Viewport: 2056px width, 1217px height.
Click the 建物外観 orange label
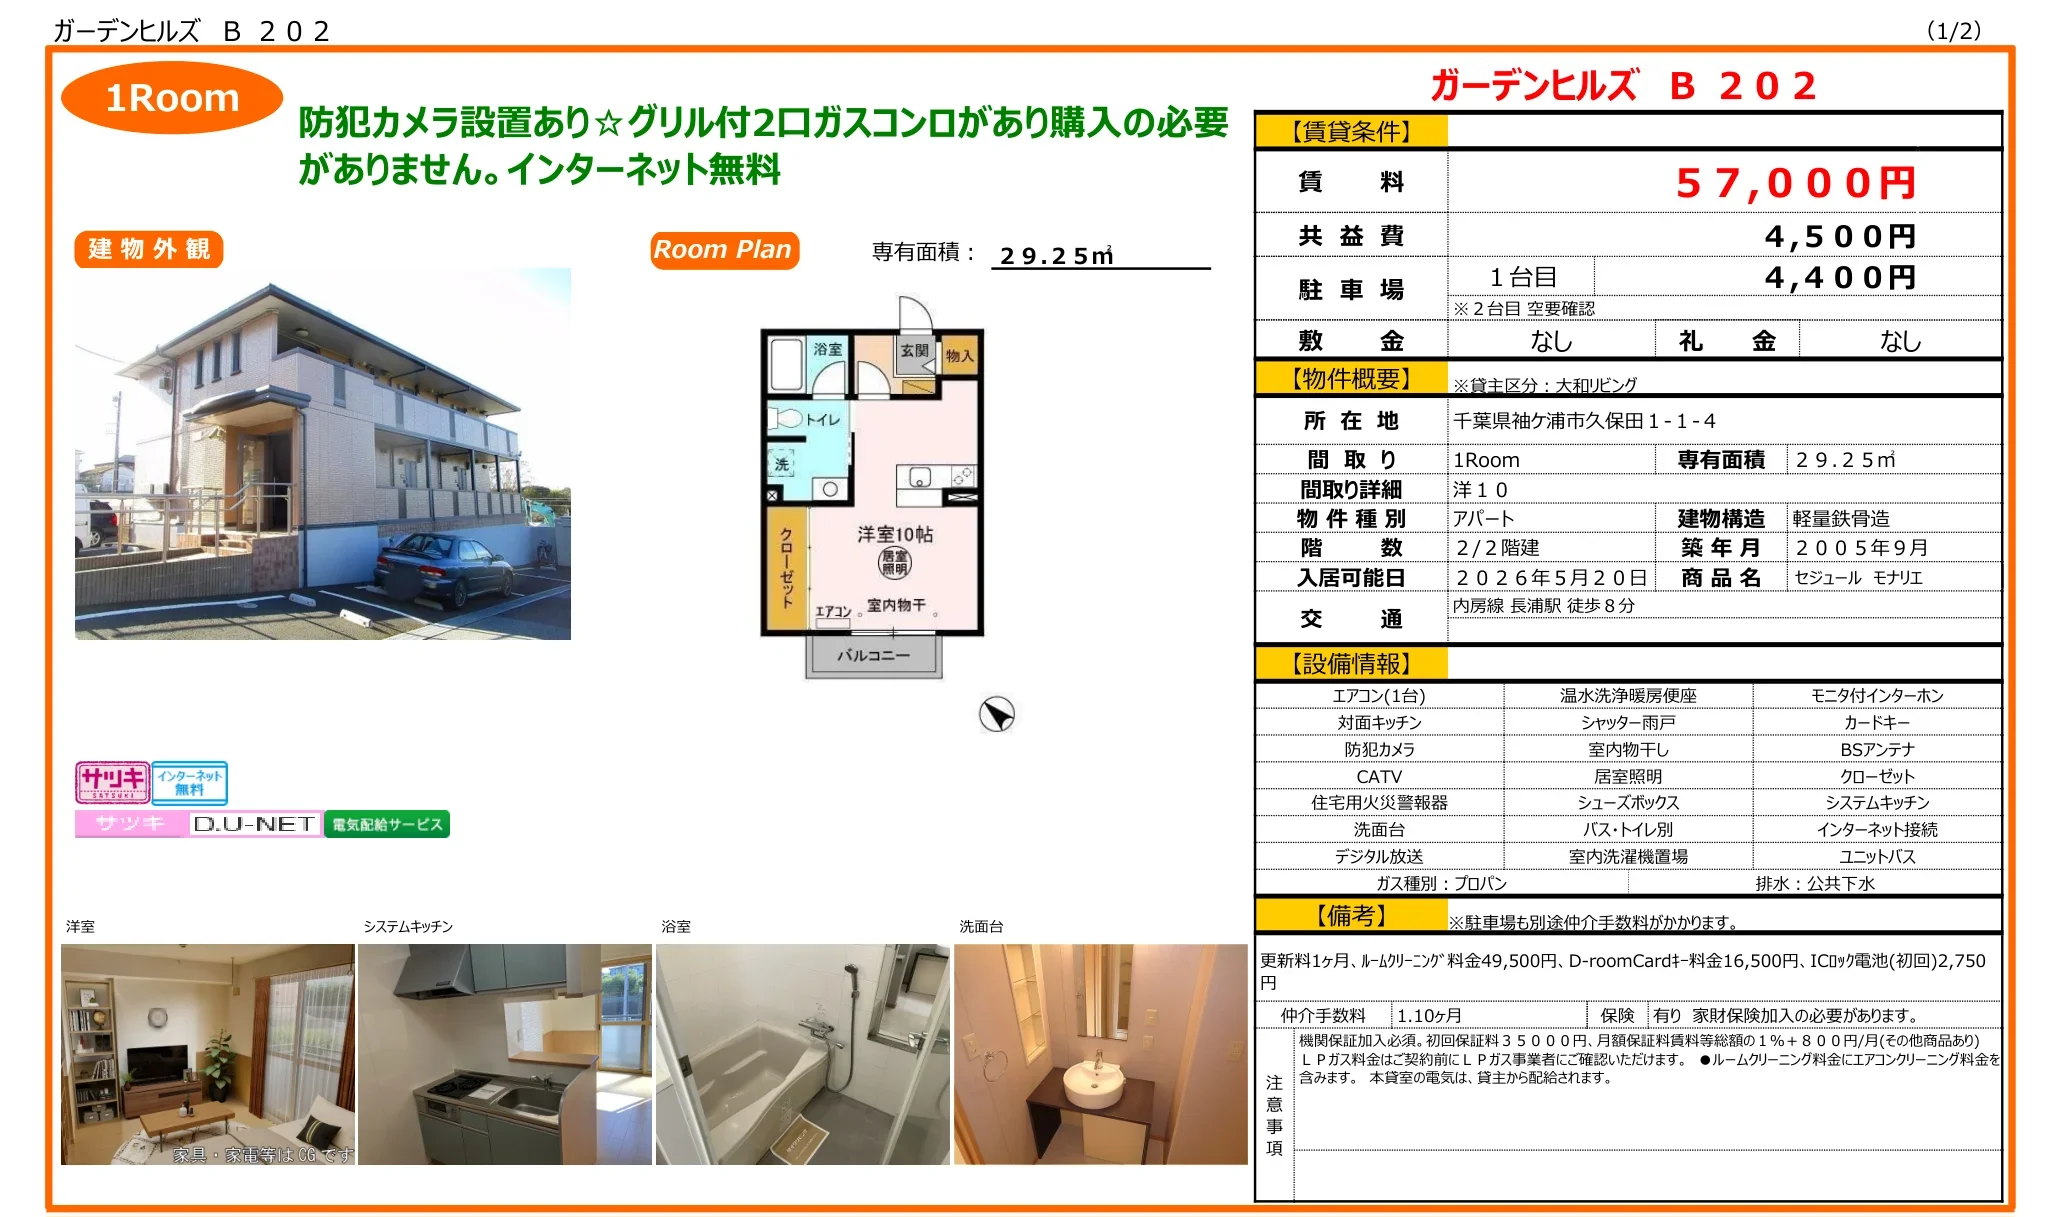[x=148, y=249]
